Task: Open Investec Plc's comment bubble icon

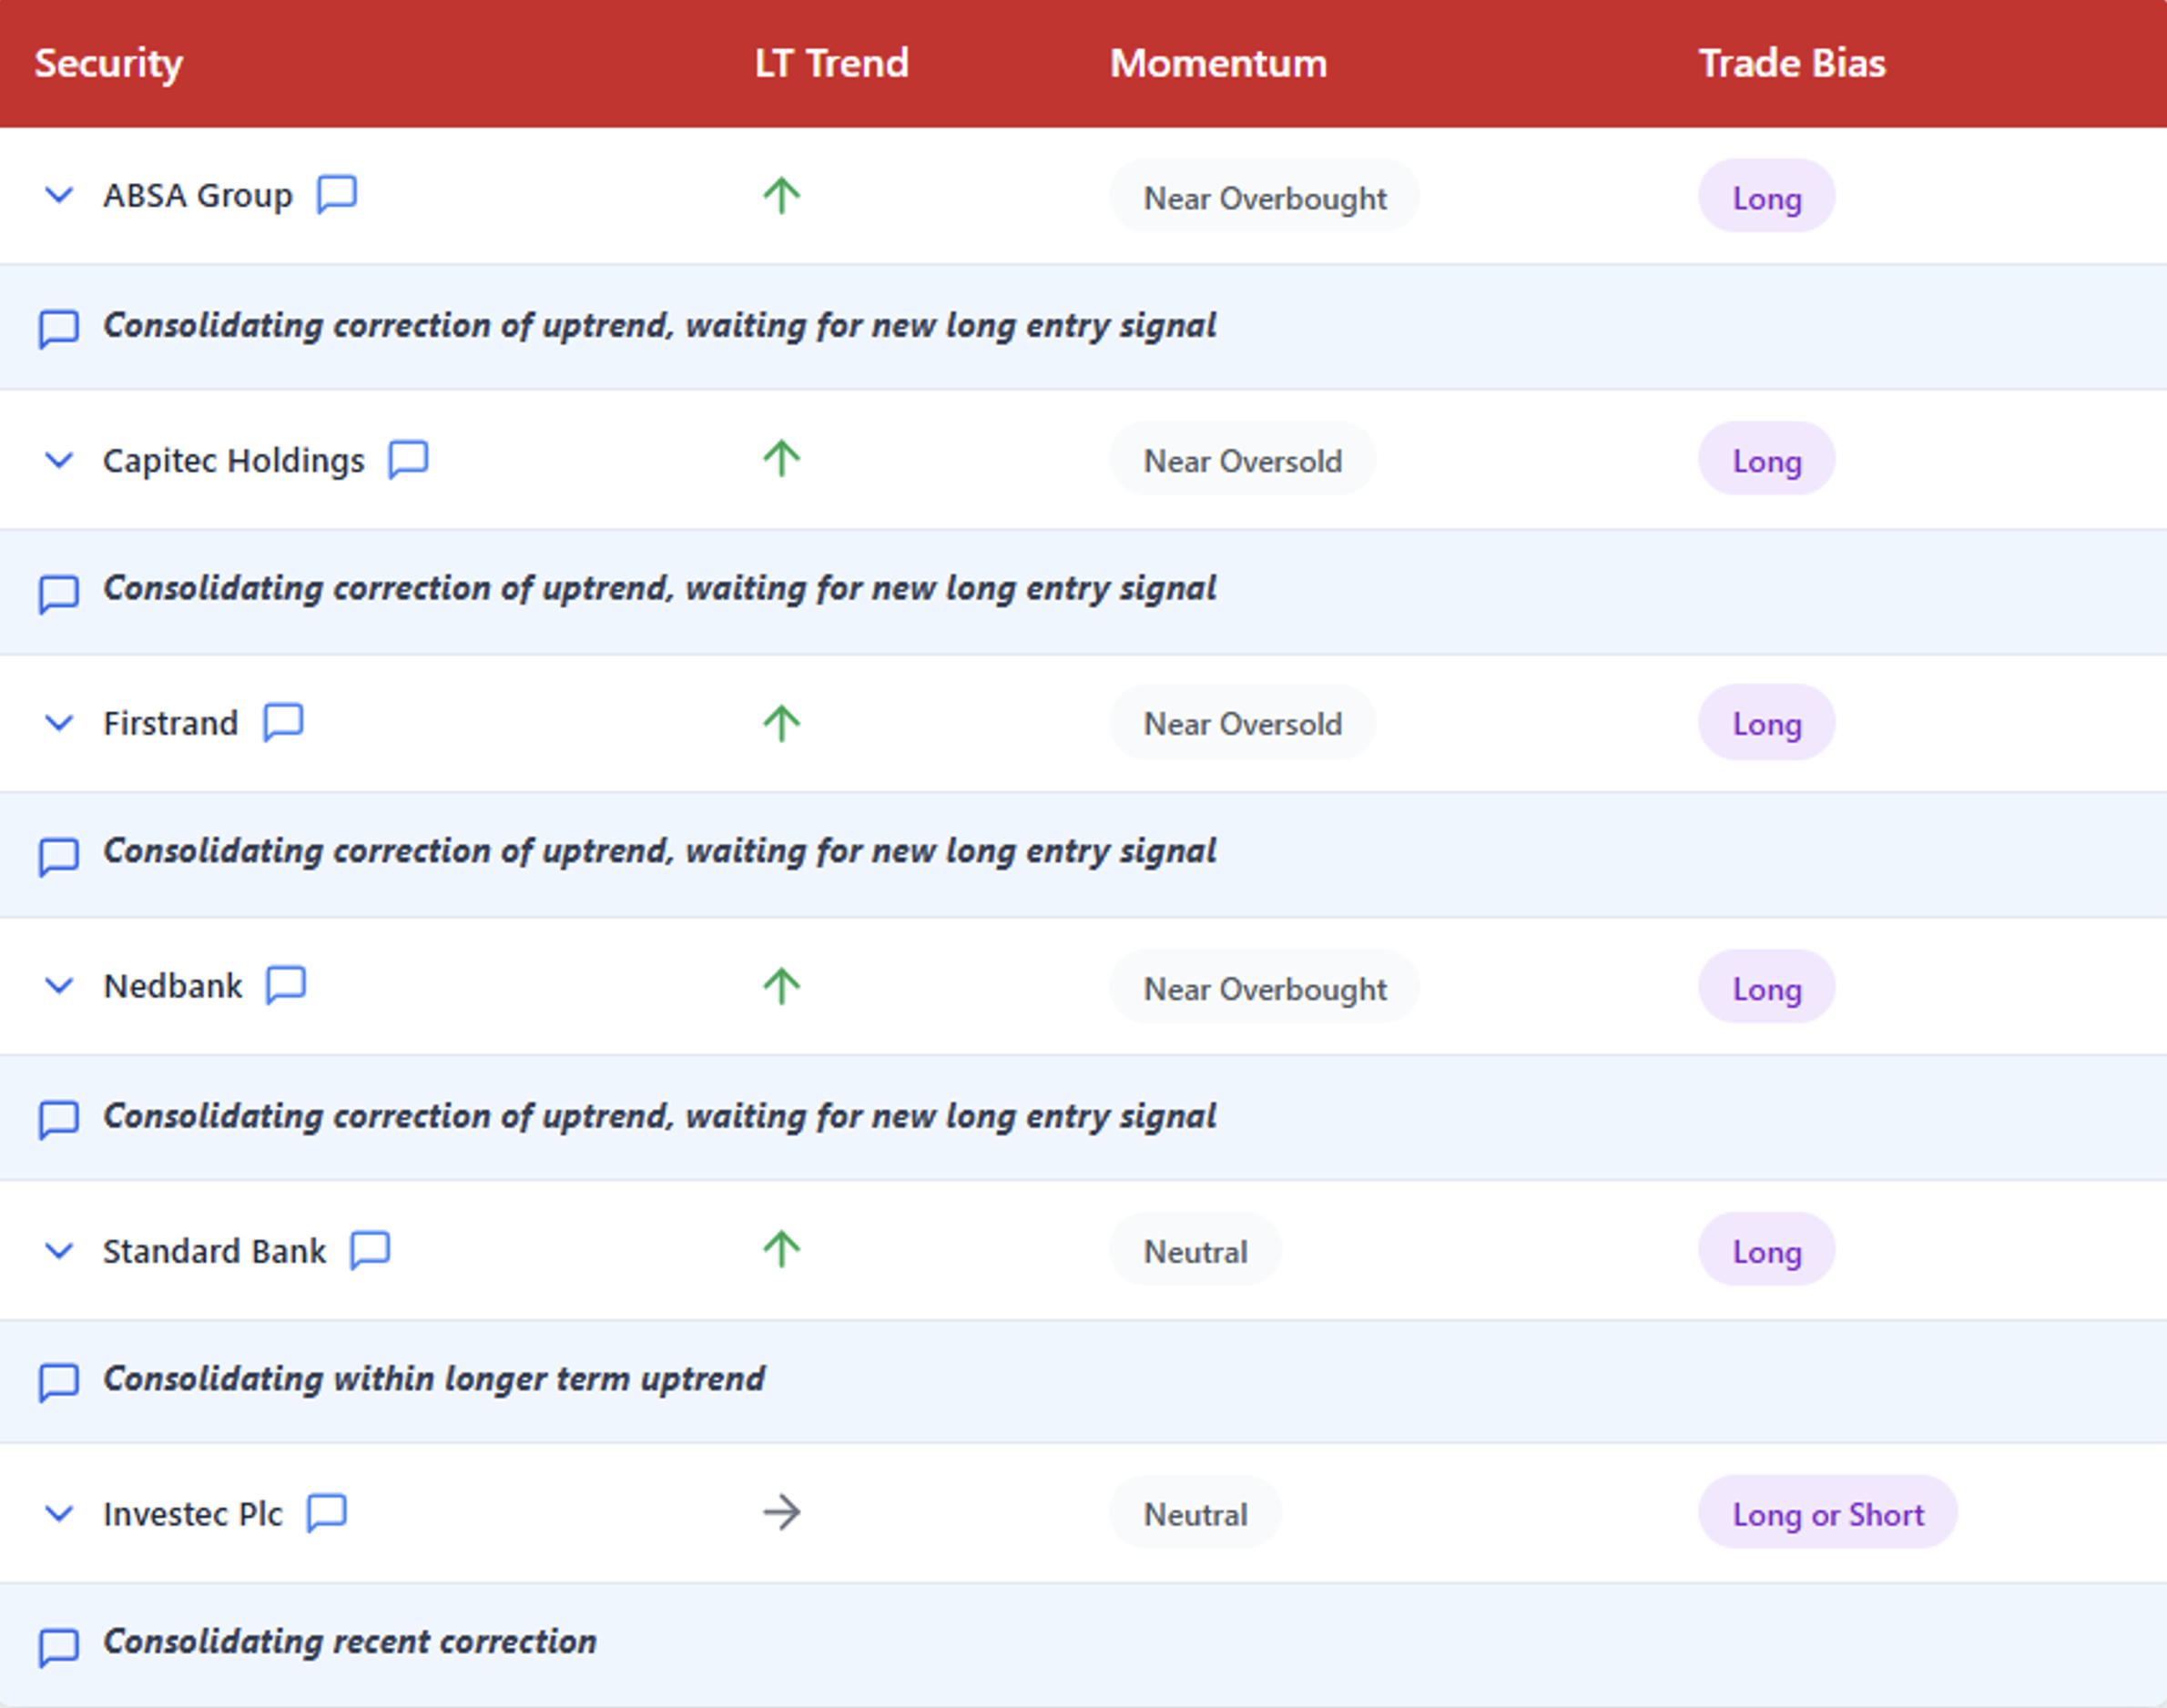Action: point(326,1513)
